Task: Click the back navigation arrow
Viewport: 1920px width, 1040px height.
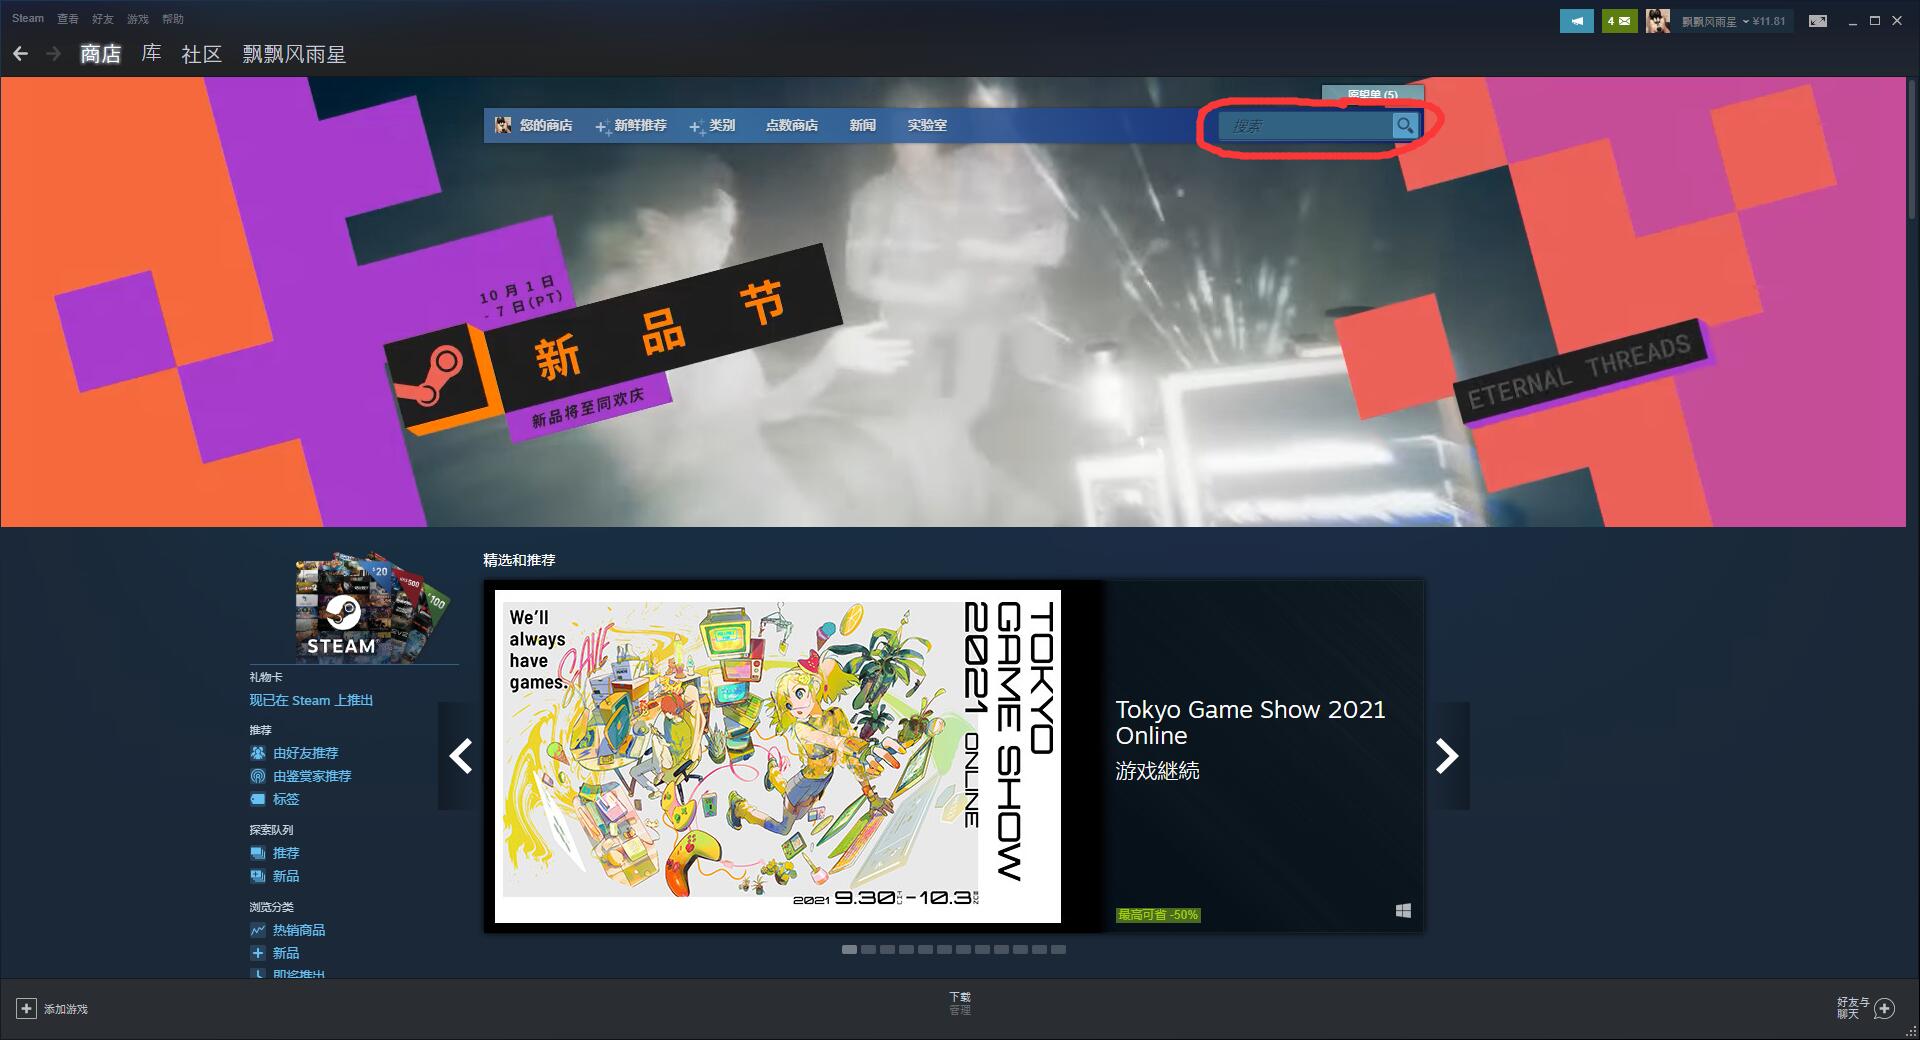Action: tap(20, 54)
